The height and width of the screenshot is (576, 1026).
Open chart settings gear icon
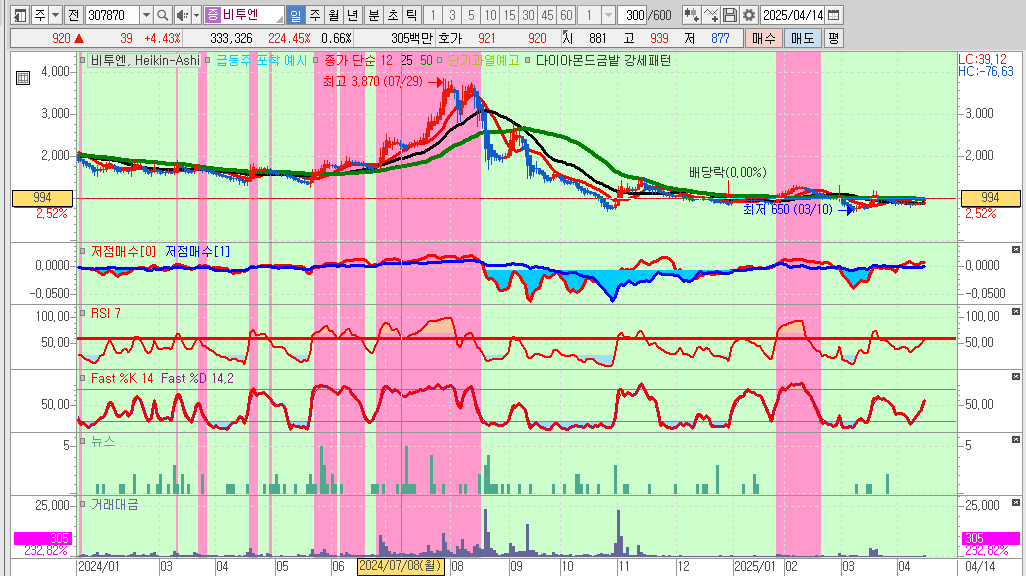click(749, 14)
